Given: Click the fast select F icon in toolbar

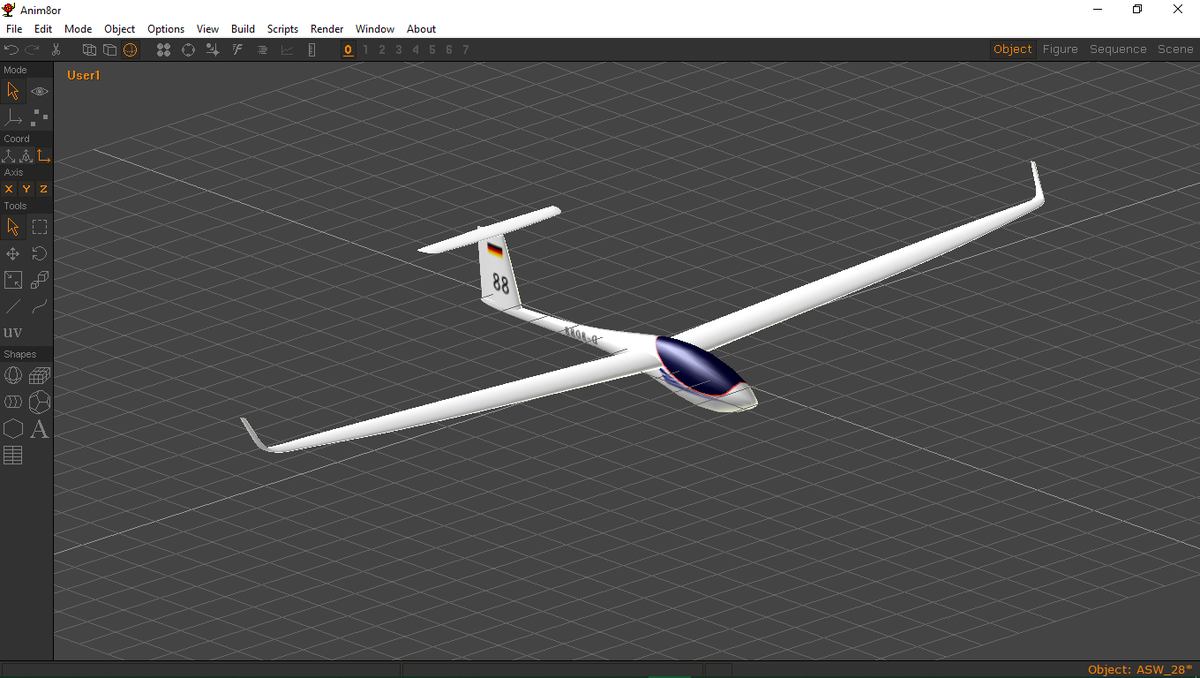Looking at the screenshot, I should tap(237, 50).
